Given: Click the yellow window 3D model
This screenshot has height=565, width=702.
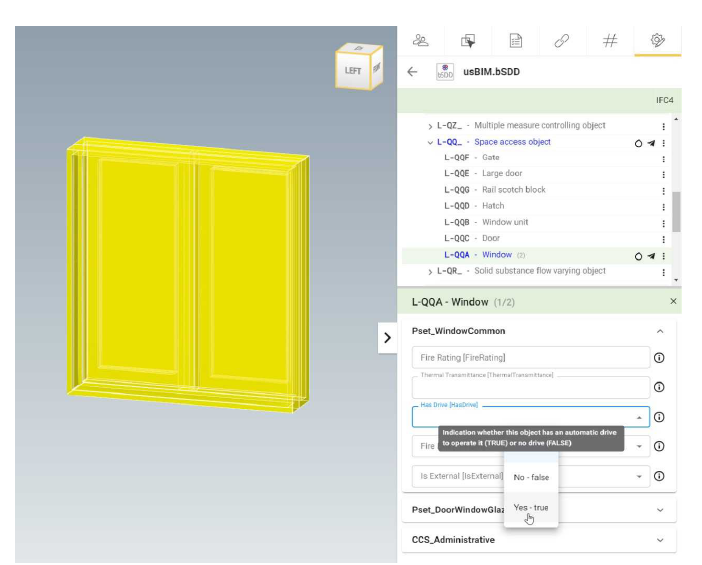Looking at the screenshot, I should 188,274.
